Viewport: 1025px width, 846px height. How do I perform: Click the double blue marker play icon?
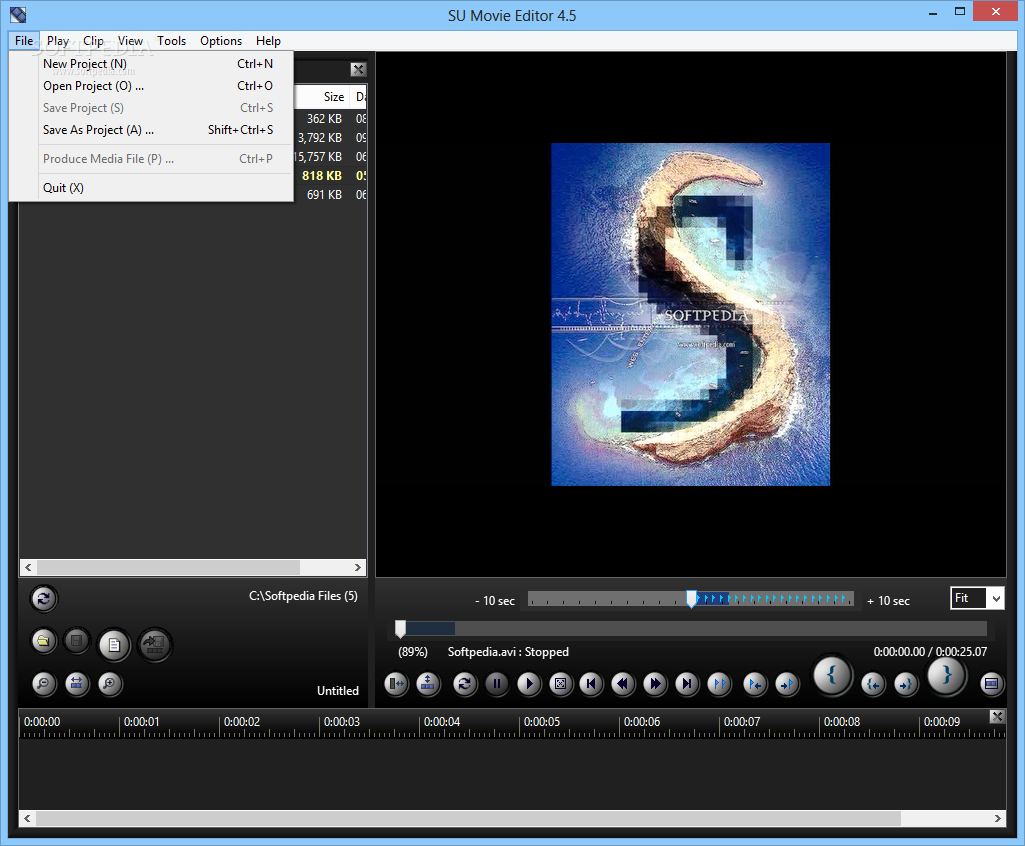point(719,684)
